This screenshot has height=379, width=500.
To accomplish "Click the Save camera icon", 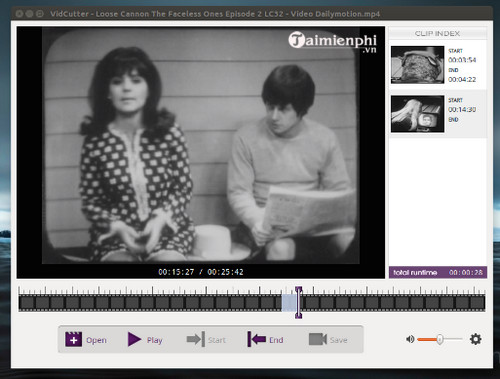I will click(318, 339).
